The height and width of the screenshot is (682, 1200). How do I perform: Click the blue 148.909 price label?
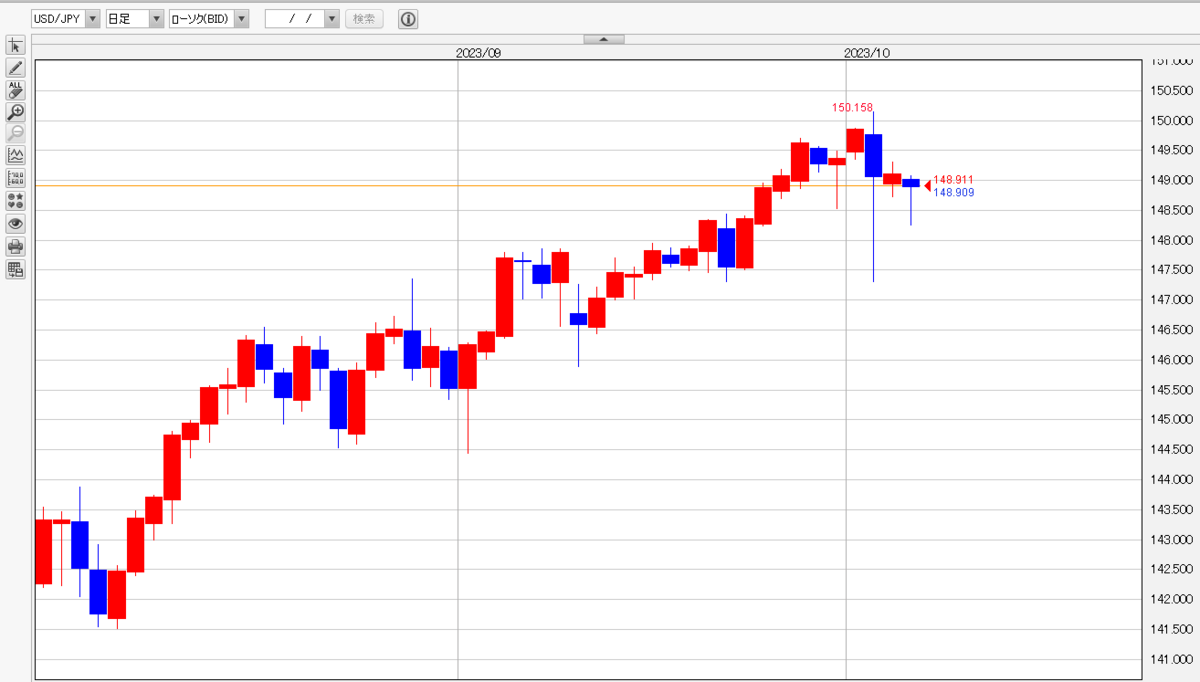point(954,192)
